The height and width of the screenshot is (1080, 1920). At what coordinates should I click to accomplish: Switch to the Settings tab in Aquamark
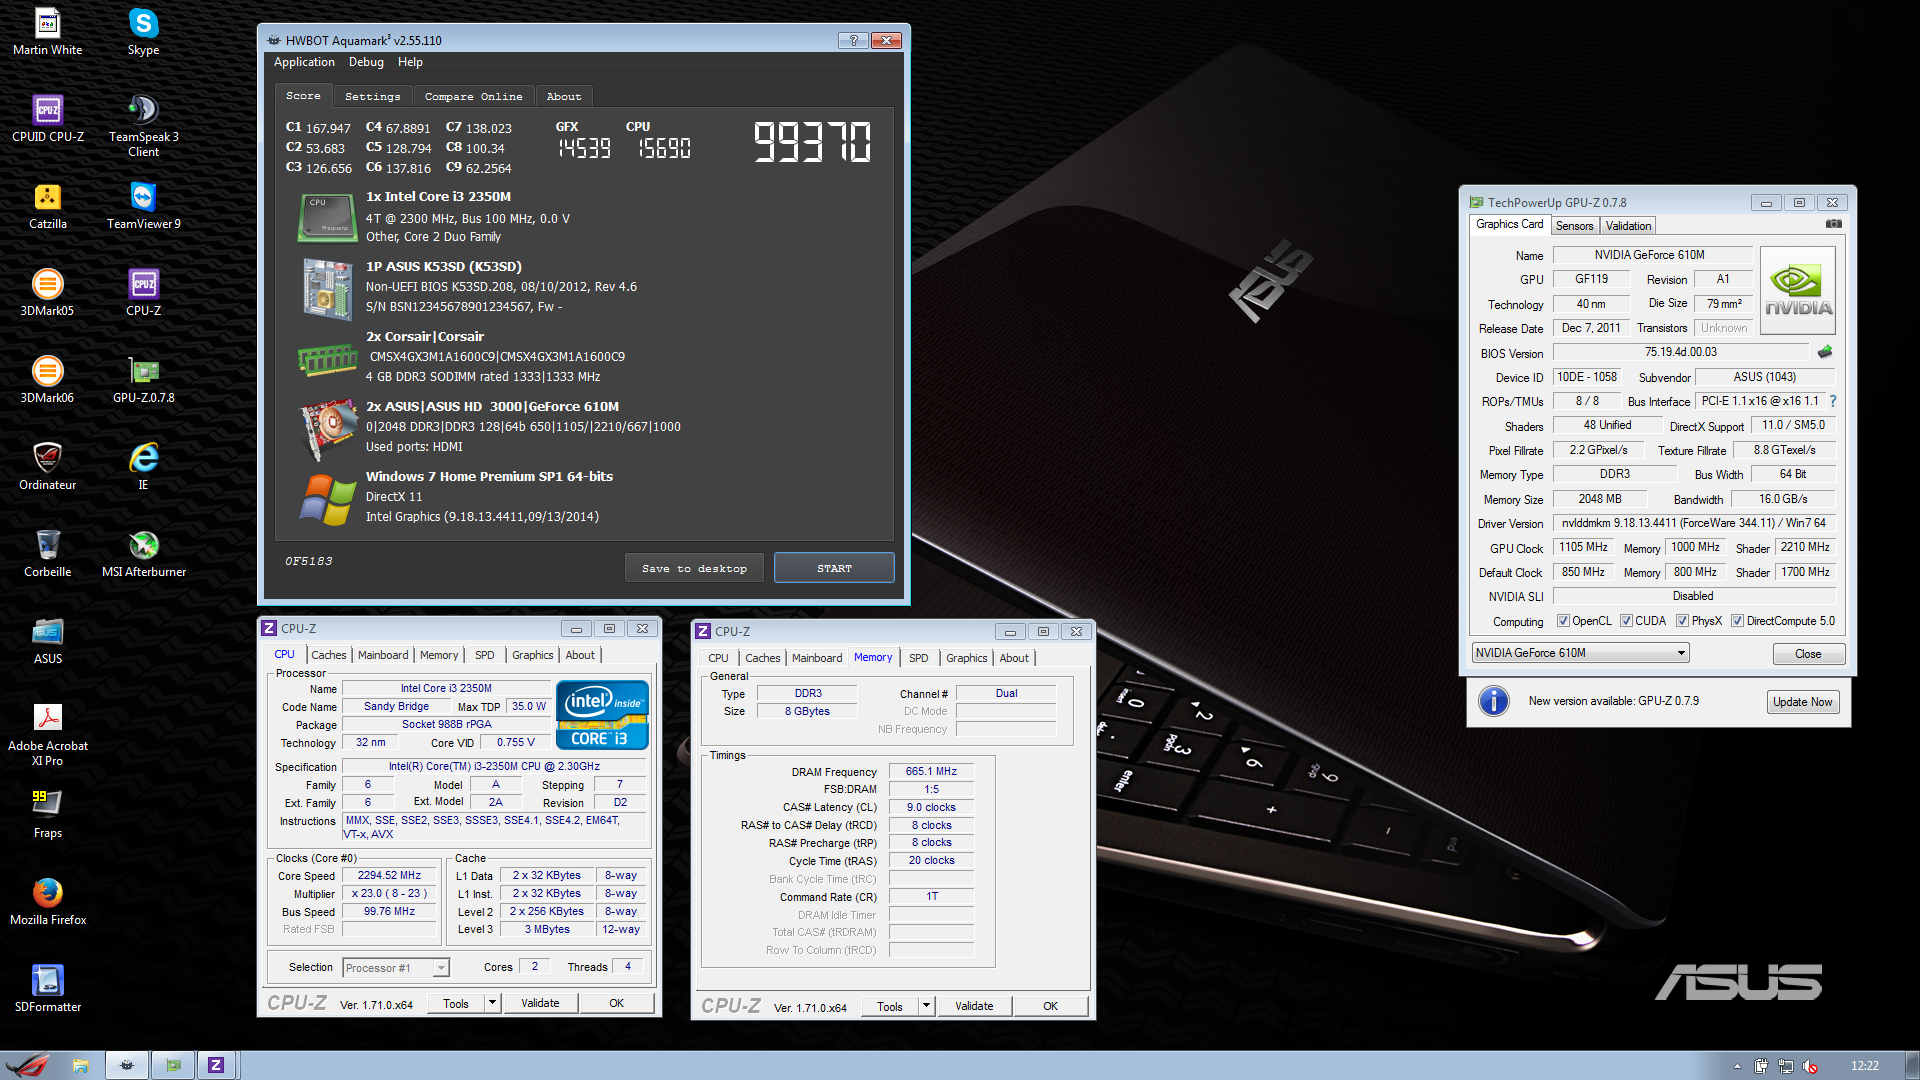click(372, 96)
